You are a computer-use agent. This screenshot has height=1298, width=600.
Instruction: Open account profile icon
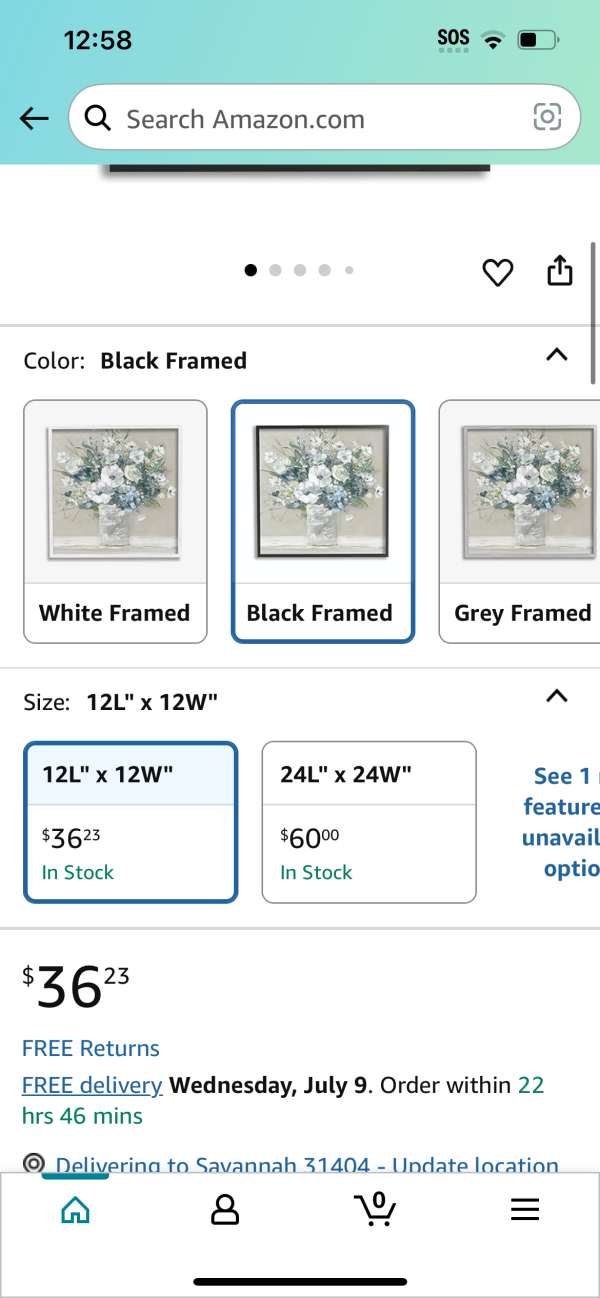(225, 1210)
